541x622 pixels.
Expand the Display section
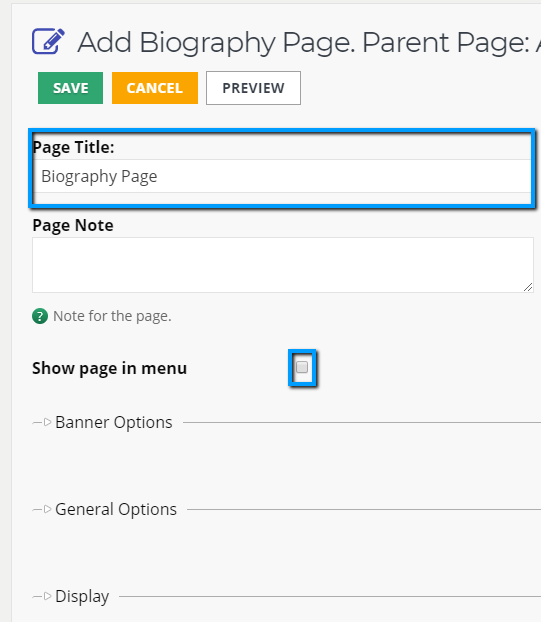tap(82, 596)
